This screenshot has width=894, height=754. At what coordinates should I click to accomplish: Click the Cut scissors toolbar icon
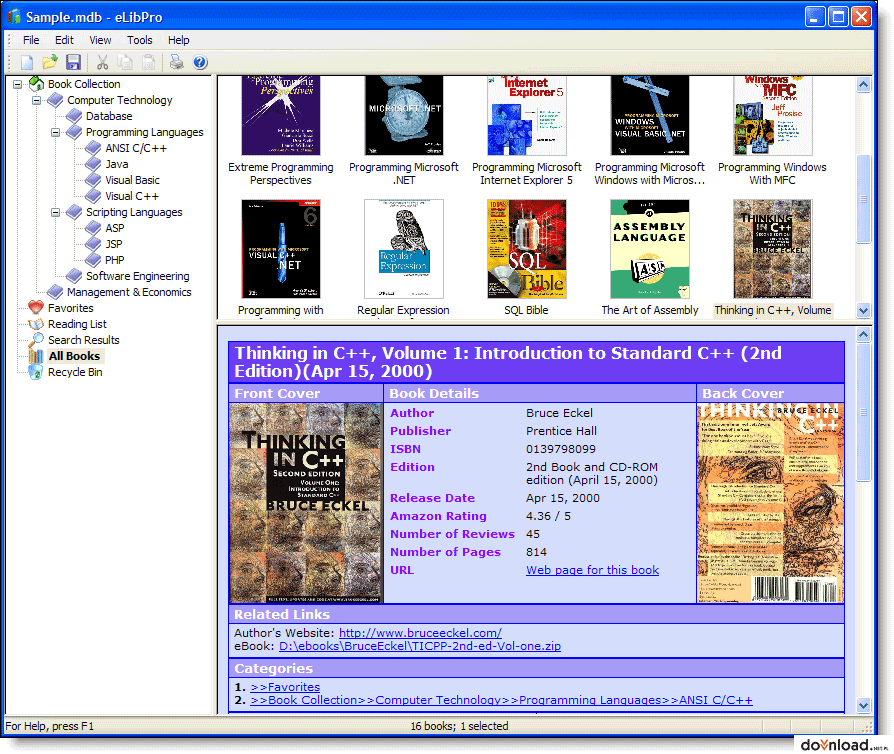103,62
